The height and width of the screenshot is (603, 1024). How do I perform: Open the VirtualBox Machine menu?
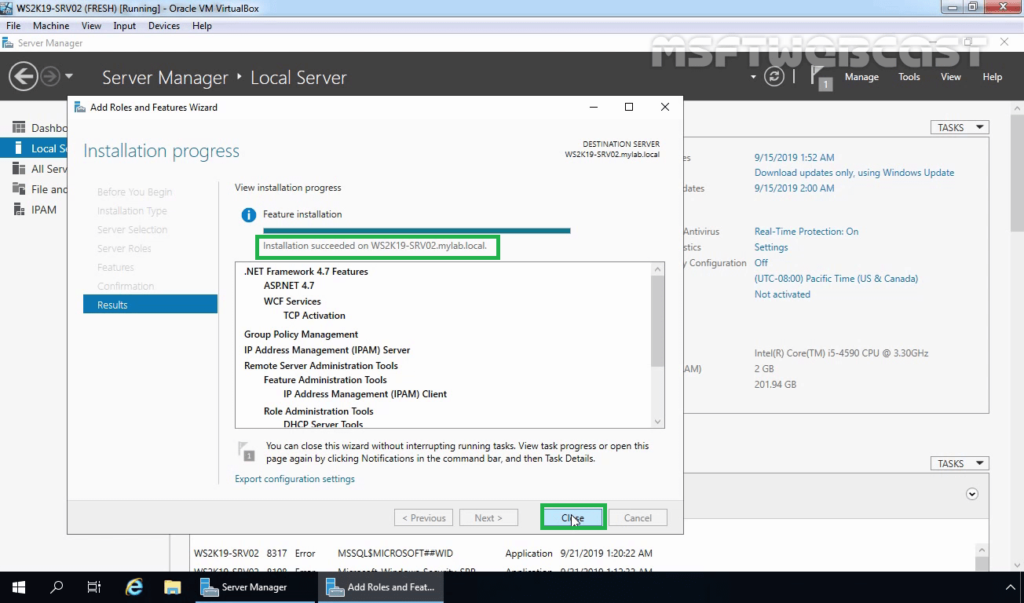point(51,25)
